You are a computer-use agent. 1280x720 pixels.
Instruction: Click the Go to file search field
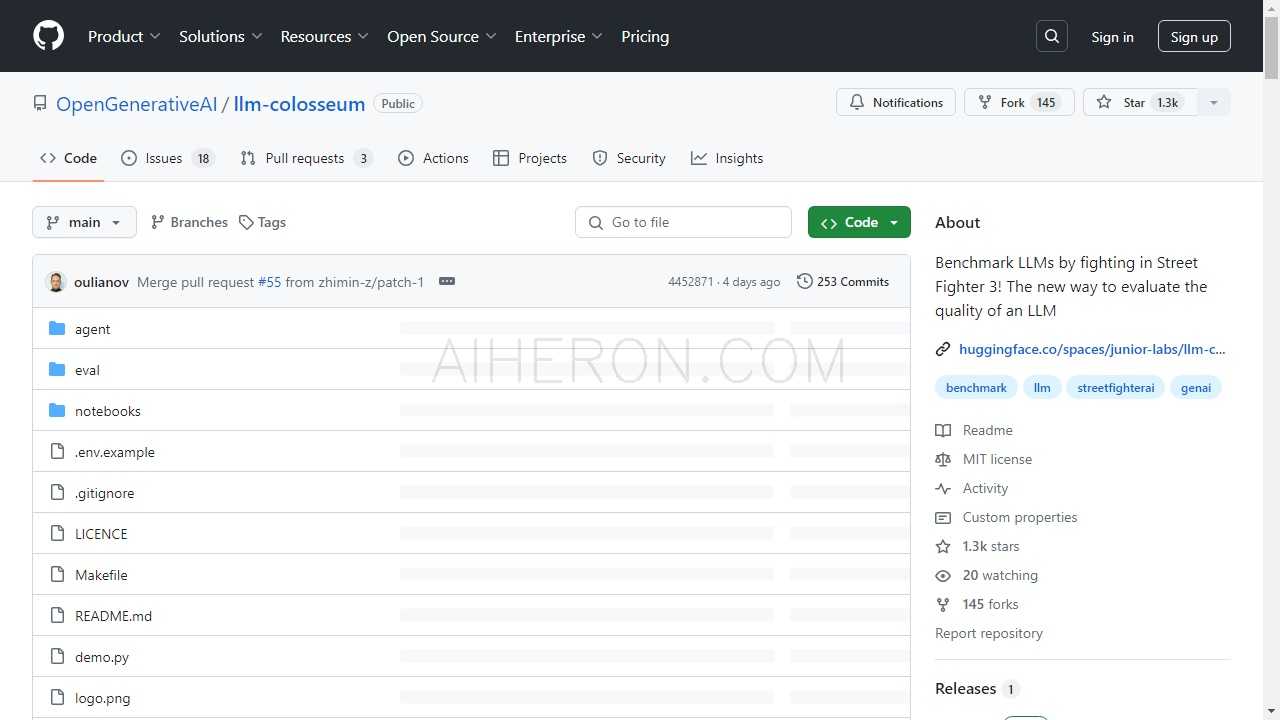coord(683,222)
